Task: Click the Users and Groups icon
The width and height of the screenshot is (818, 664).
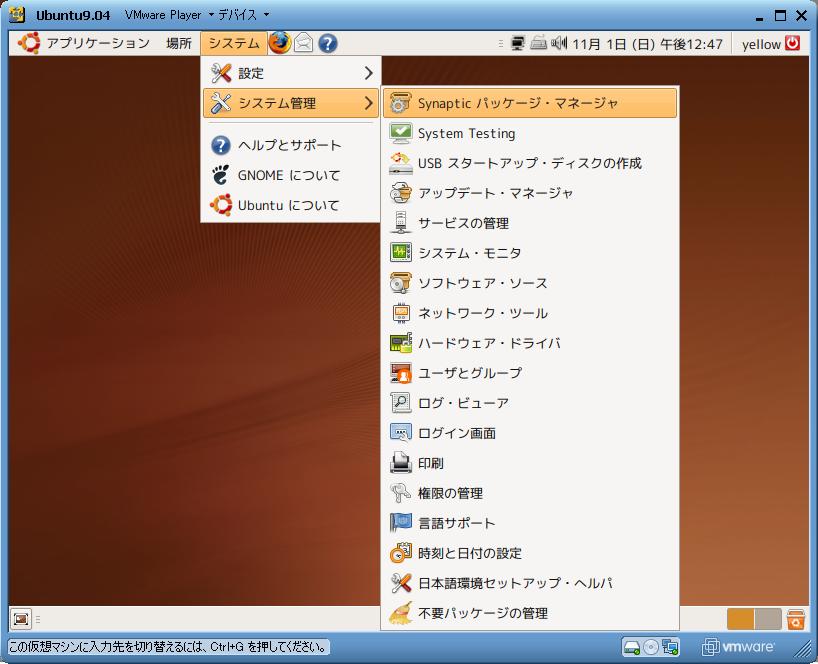Action: (x=401, y=373)
